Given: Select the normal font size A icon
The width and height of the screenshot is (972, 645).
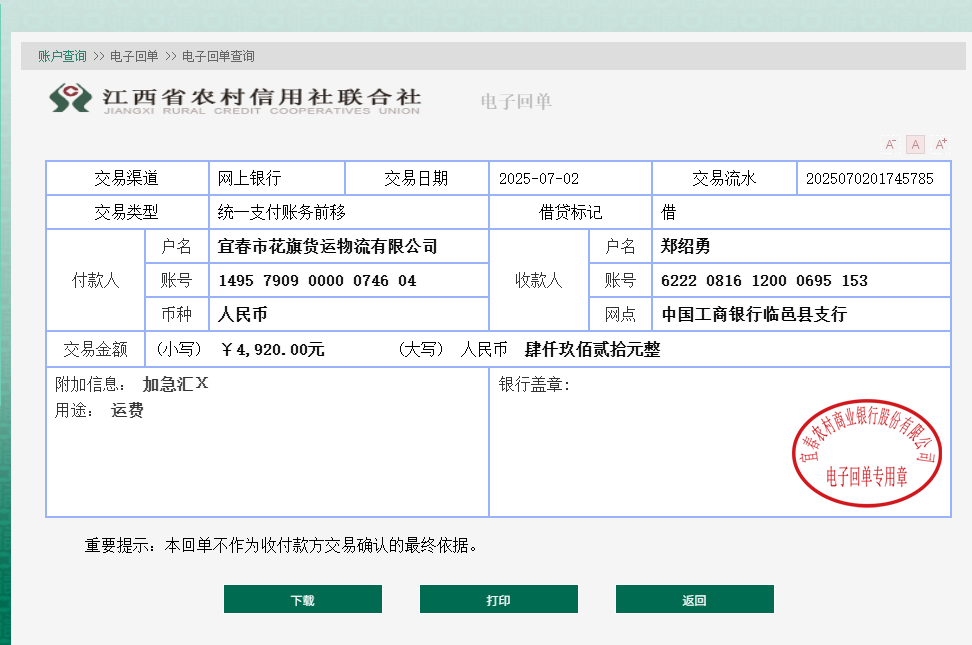Looking at the screenshot, I should point(916,145).
